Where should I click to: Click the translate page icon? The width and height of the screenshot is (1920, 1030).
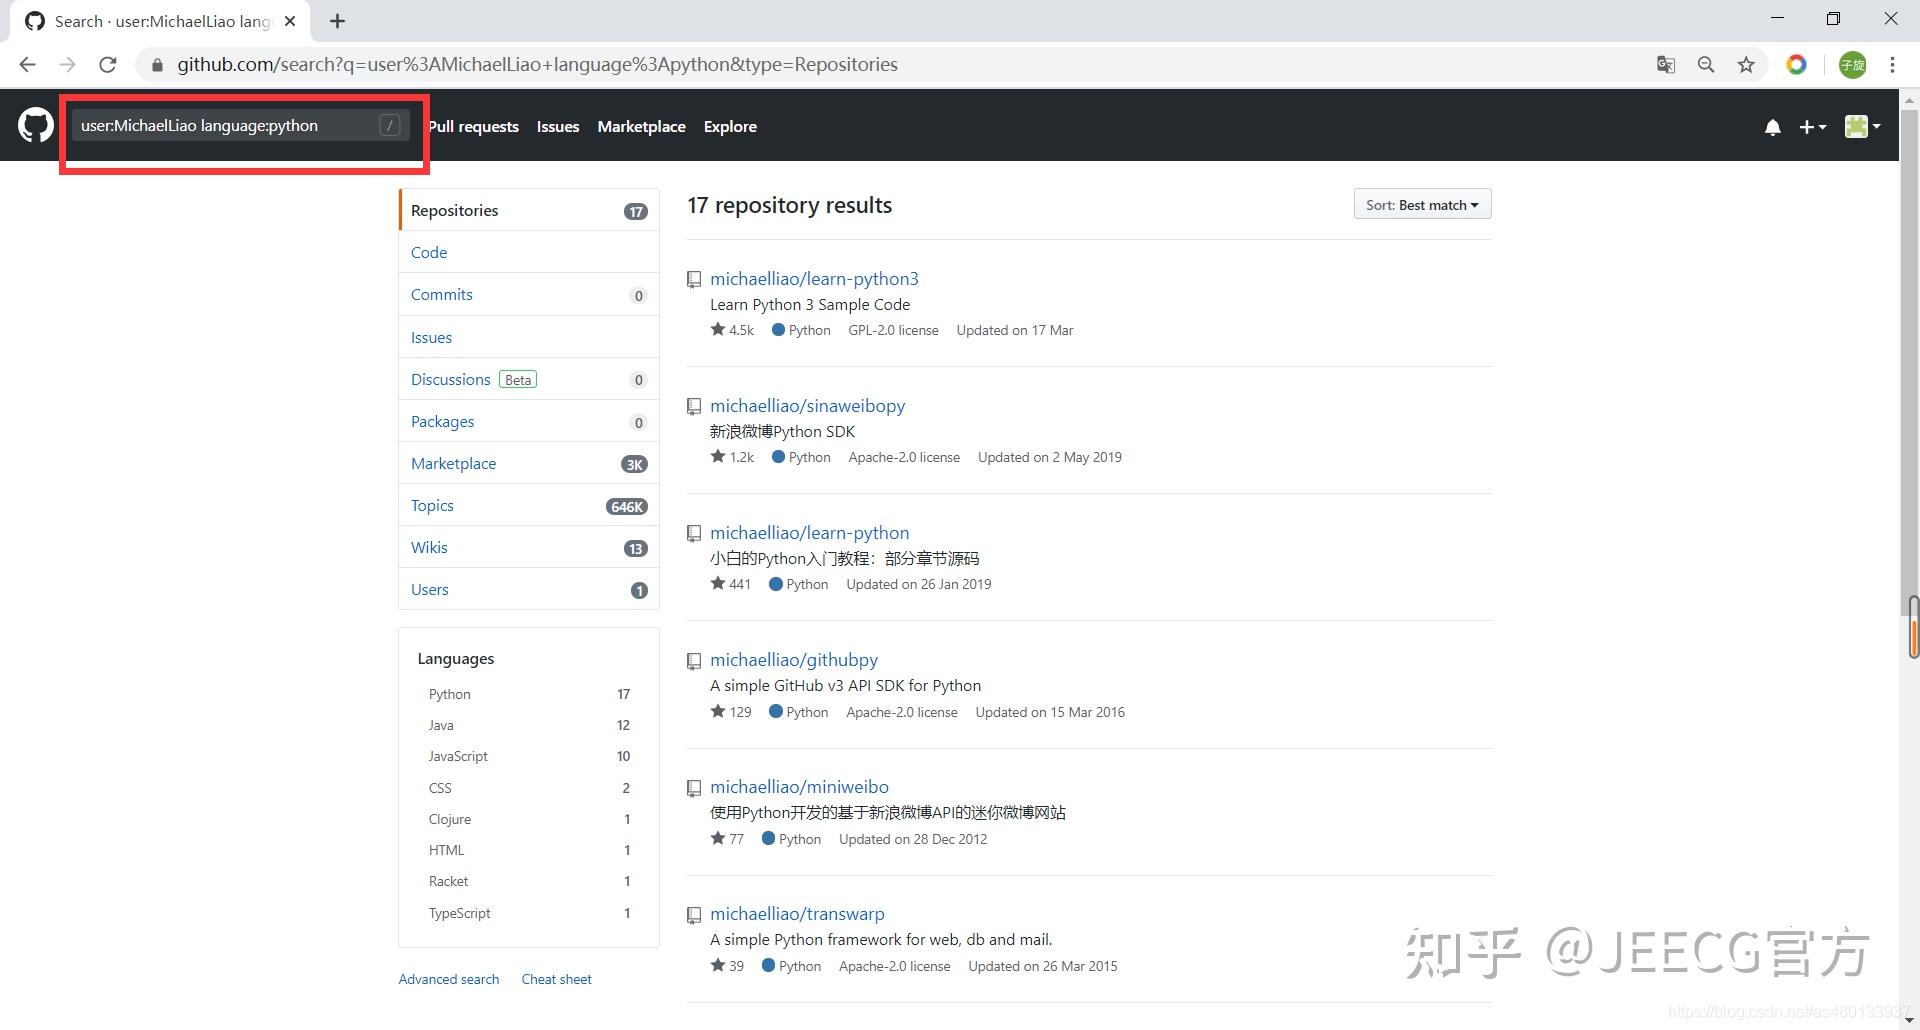click(x=1665, y=65)
